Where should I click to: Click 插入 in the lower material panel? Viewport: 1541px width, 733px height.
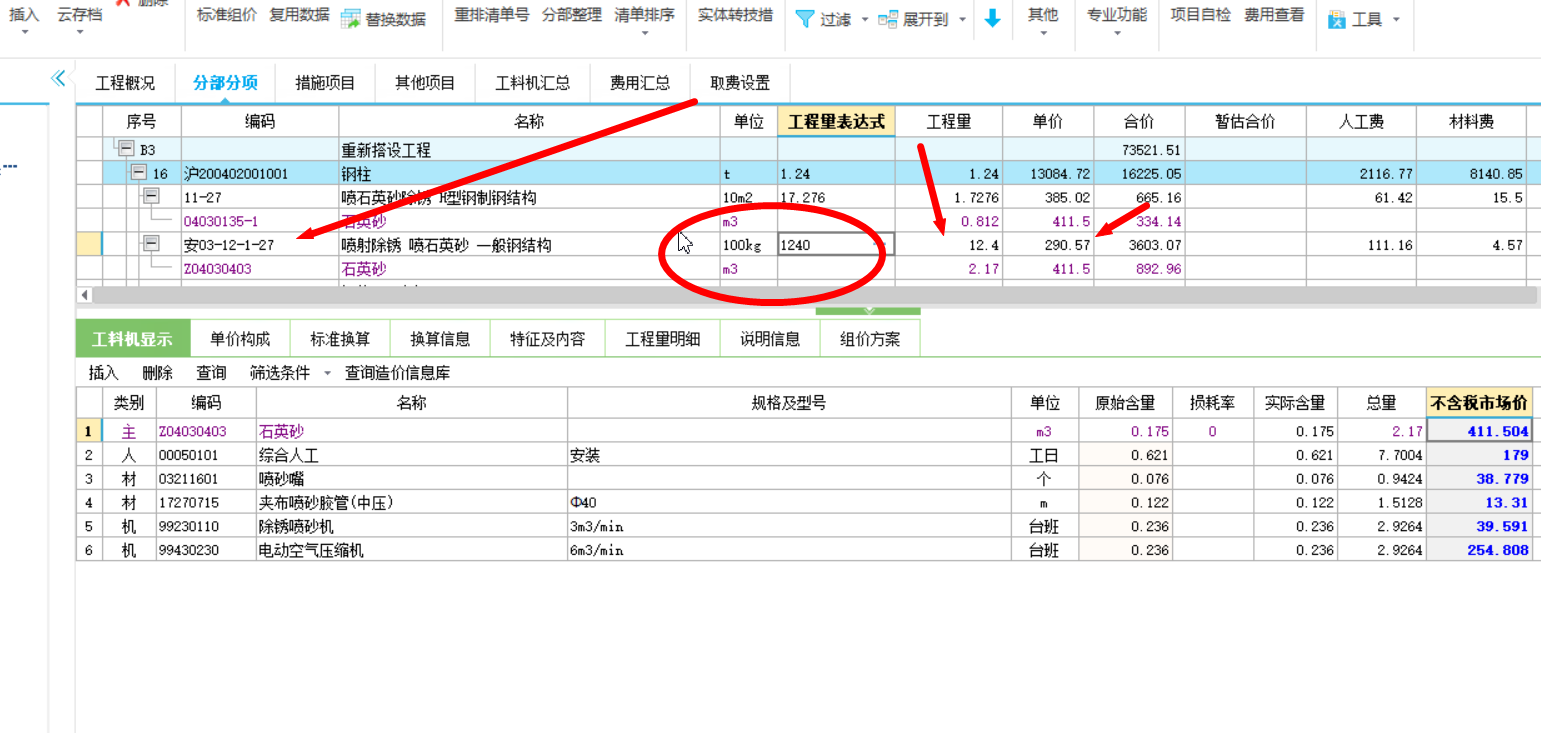coord(104,373)
